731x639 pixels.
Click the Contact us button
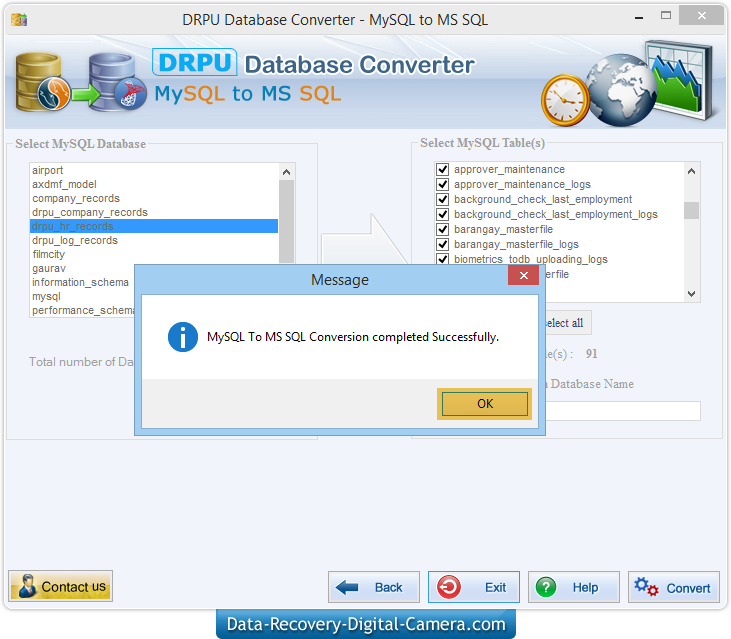(x=61, y=586)
